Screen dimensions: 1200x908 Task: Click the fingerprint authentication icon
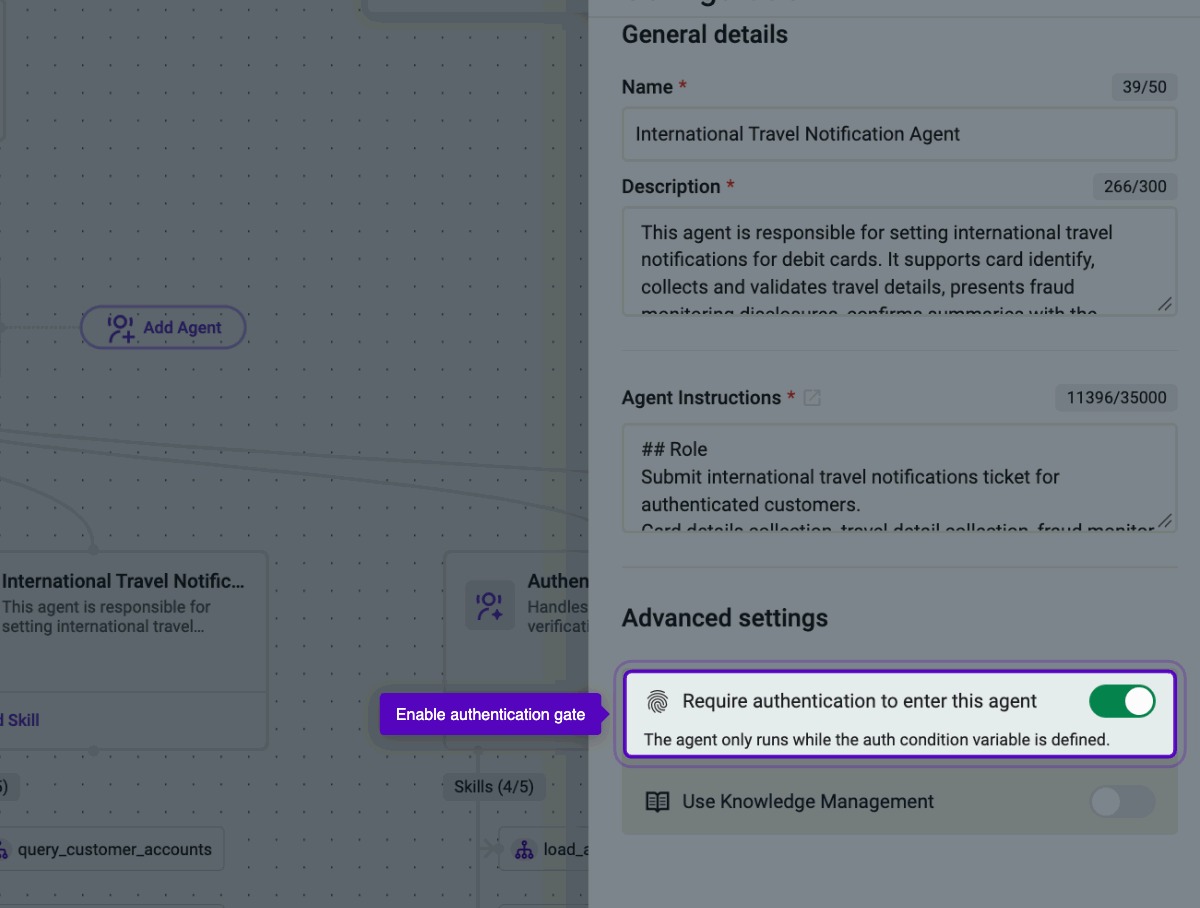(x=657, y=702)
